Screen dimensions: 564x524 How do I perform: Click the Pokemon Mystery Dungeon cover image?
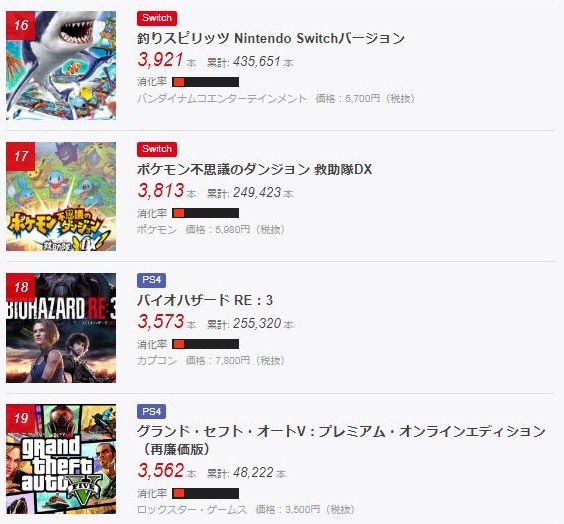tap(61, 196)
